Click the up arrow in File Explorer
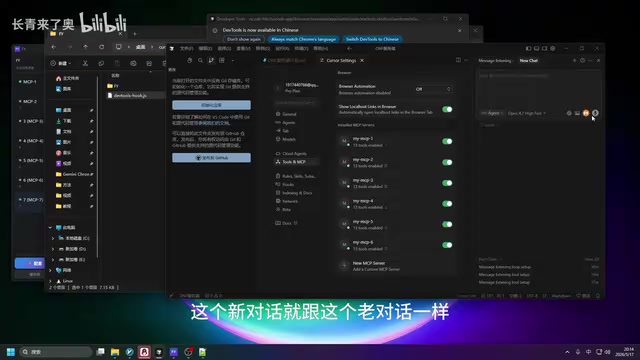This screenshot has width=640, height=360. click(85, 47)
